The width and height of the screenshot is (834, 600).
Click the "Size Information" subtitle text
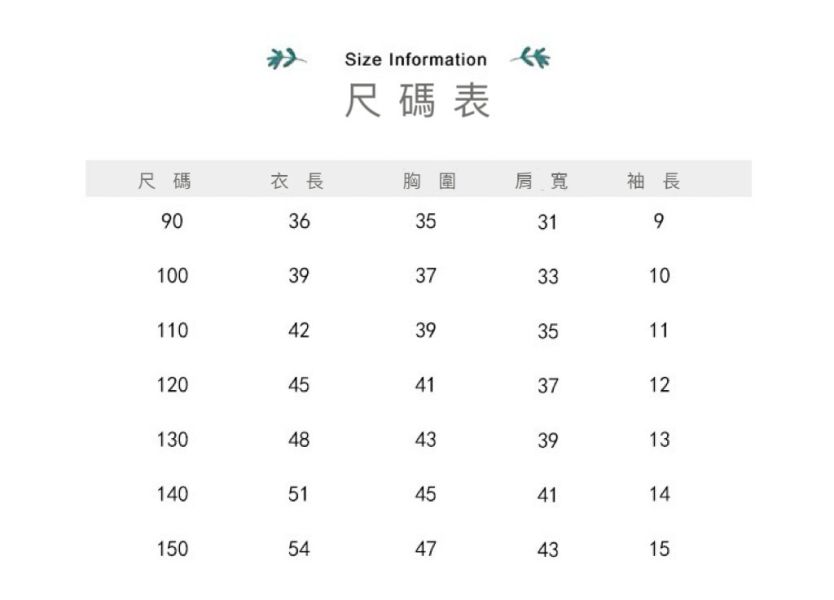[415, 60]
